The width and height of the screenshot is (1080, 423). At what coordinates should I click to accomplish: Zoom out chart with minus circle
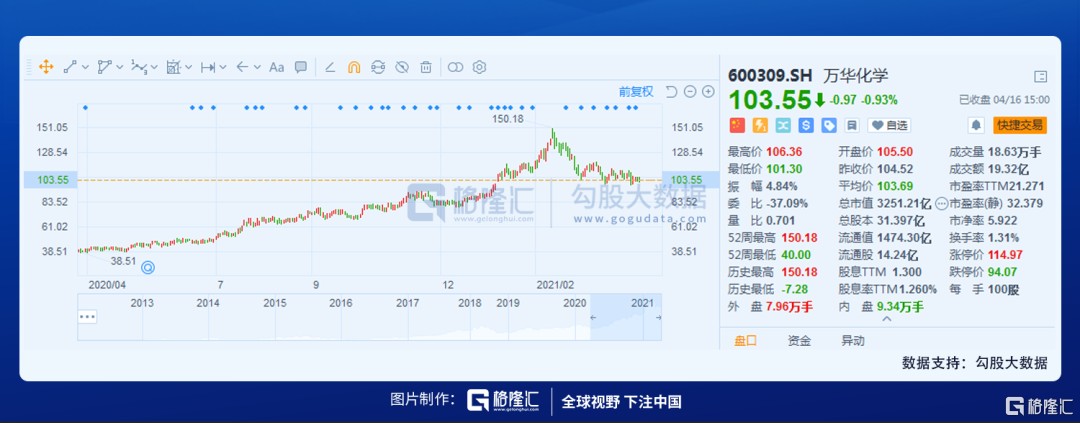(690, 92)
